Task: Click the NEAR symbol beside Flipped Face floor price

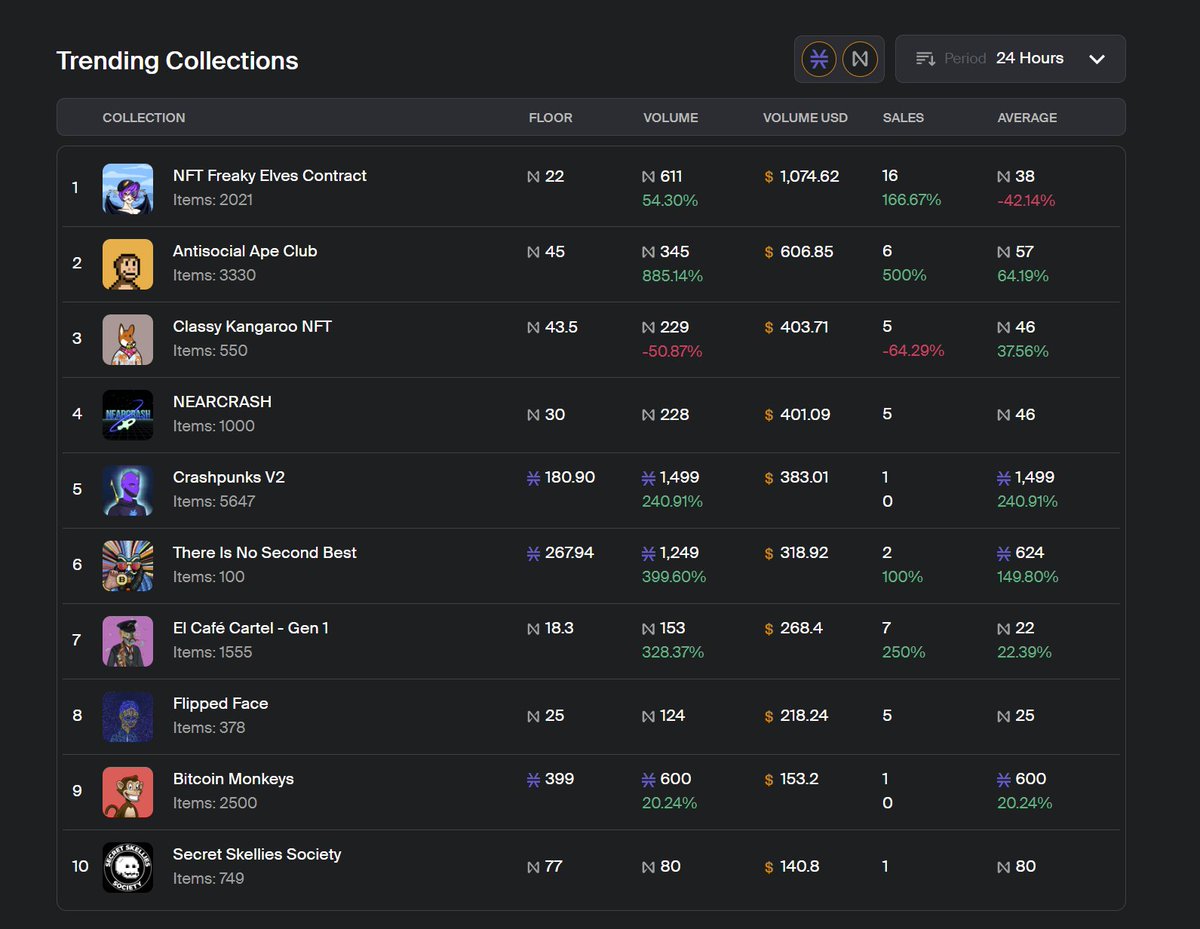Action: pyautogui.click(x=531, y=715)
